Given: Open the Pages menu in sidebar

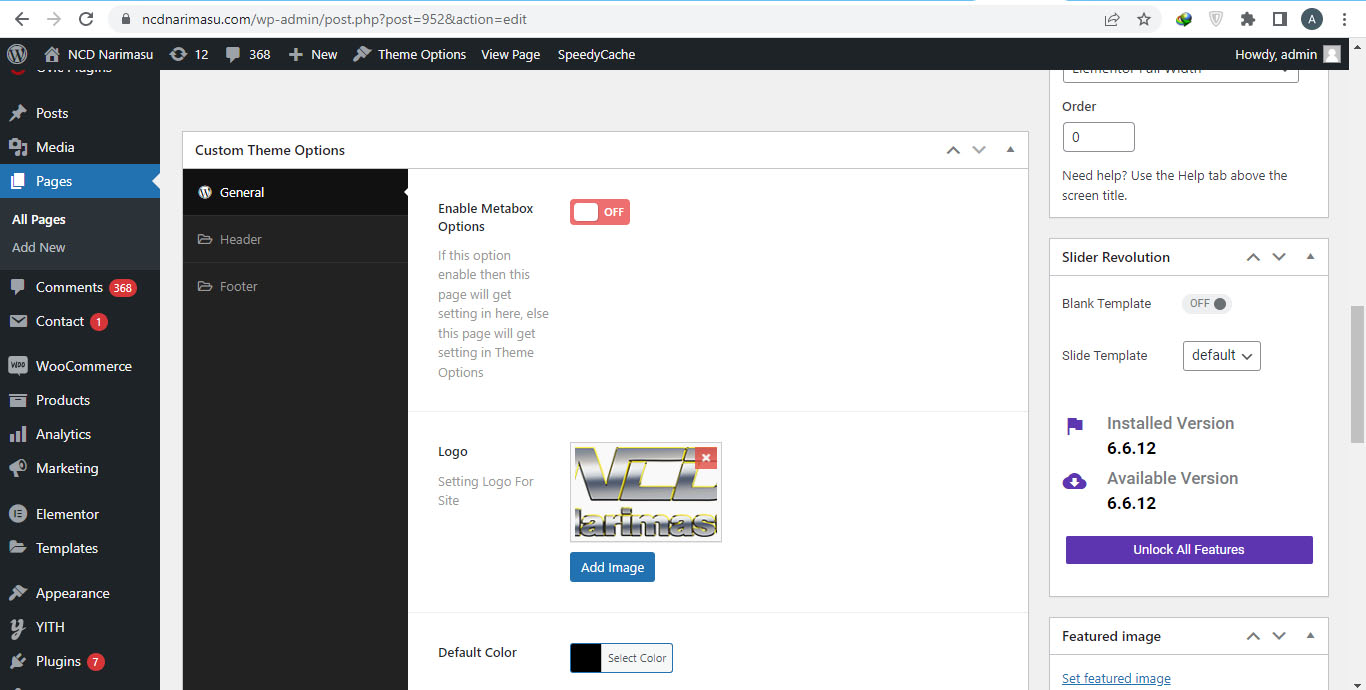Looking at the screenshot, I should tap(80, 181).
